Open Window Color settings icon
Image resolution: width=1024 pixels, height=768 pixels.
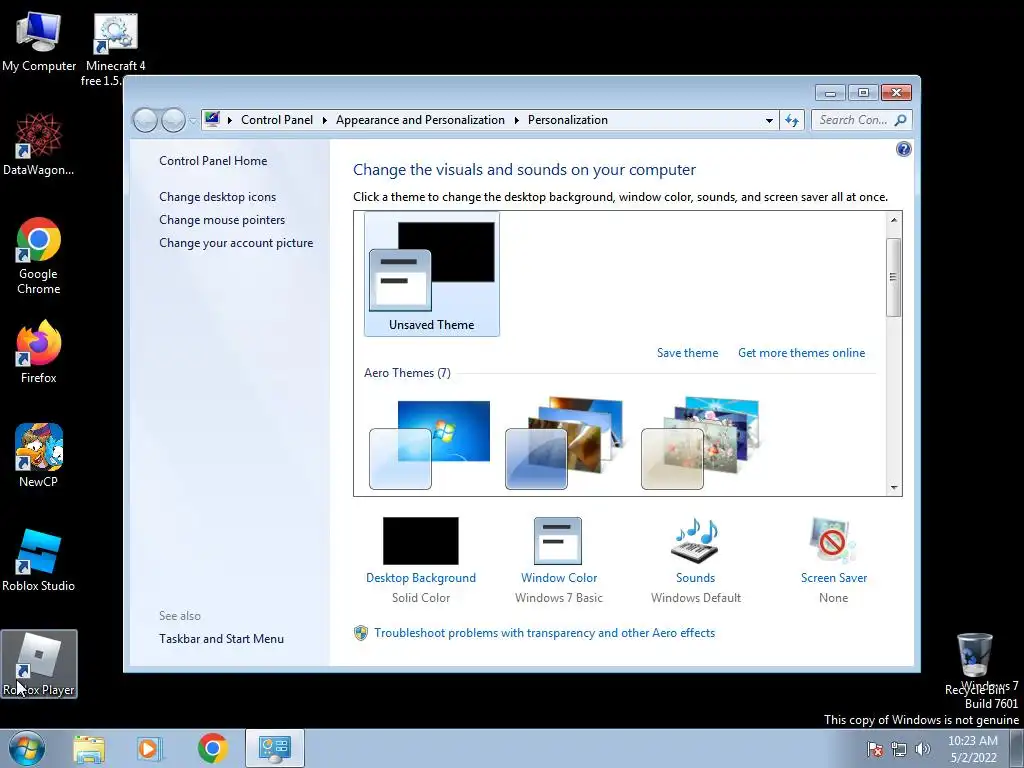pos(558,541)
